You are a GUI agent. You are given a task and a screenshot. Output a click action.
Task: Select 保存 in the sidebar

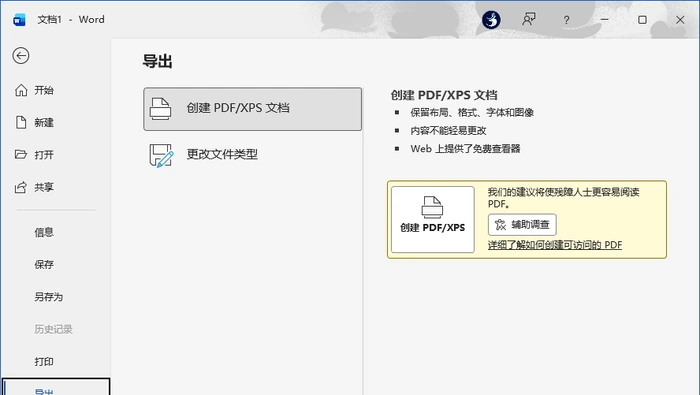(x=44, y=265)
